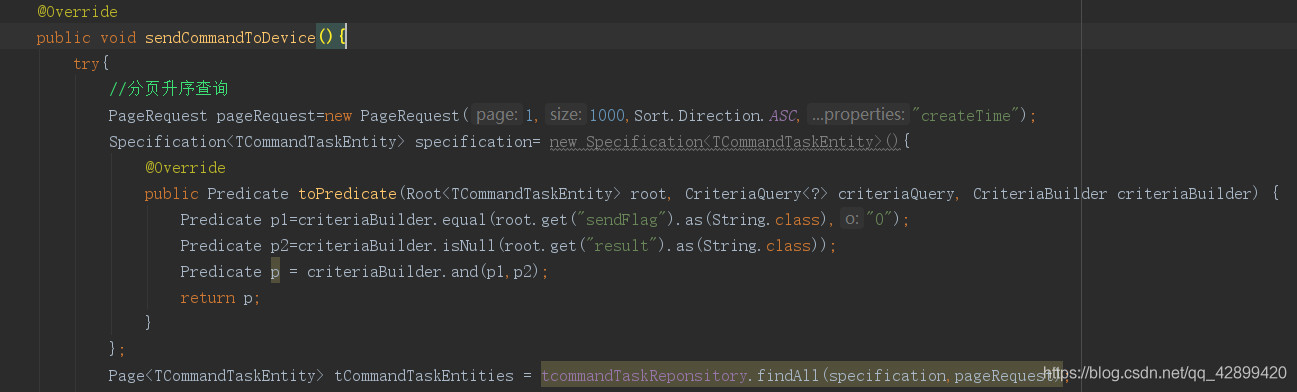Click 'Page<TCommandTaskEntity>' type on last line

217,375
